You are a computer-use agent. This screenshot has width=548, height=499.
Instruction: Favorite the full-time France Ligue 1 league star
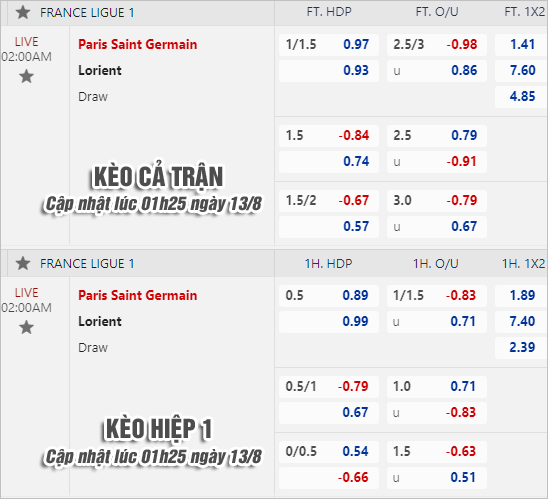23,13
